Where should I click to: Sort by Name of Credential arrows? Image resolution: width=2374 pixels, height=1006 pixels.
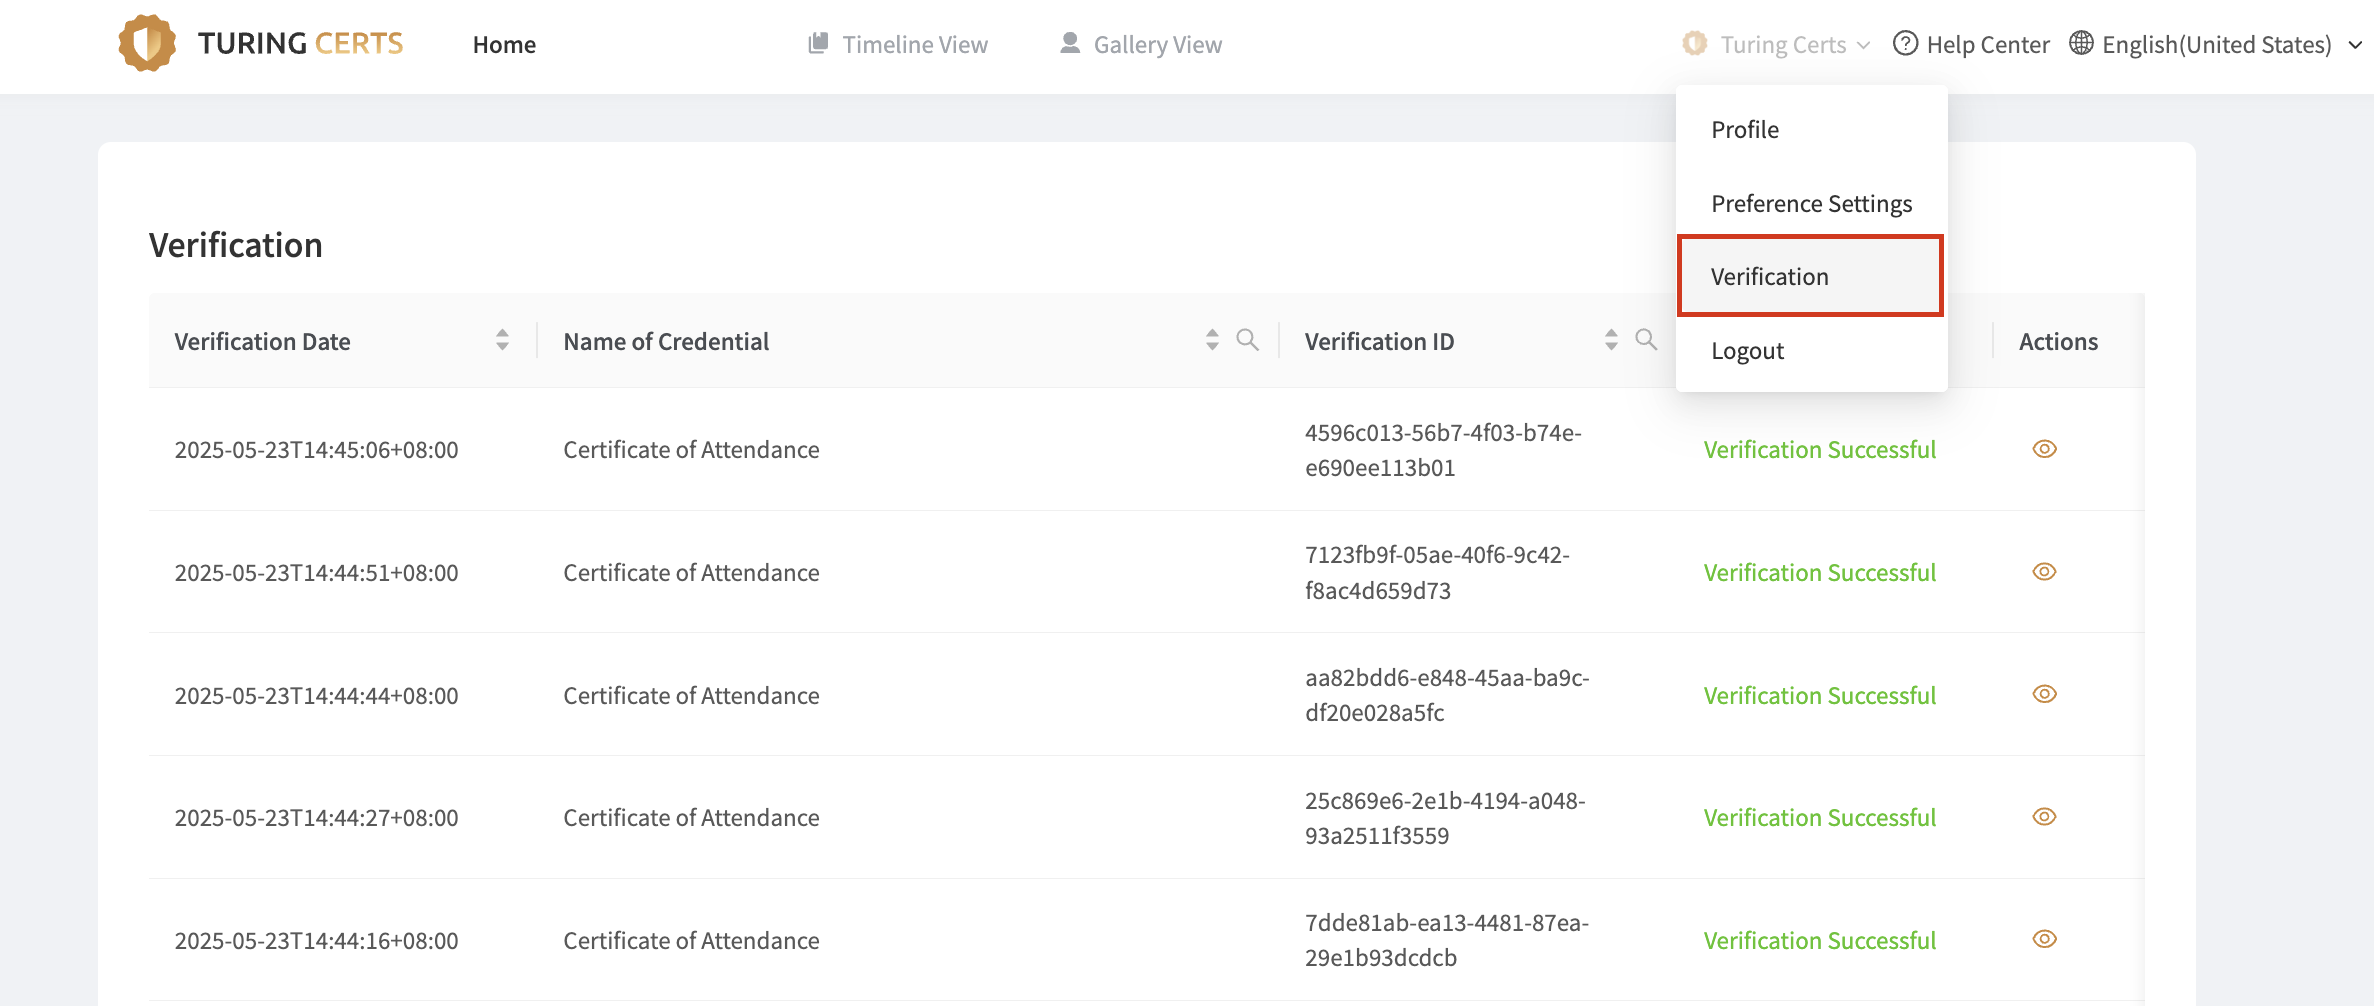[x=1212, y=340]
